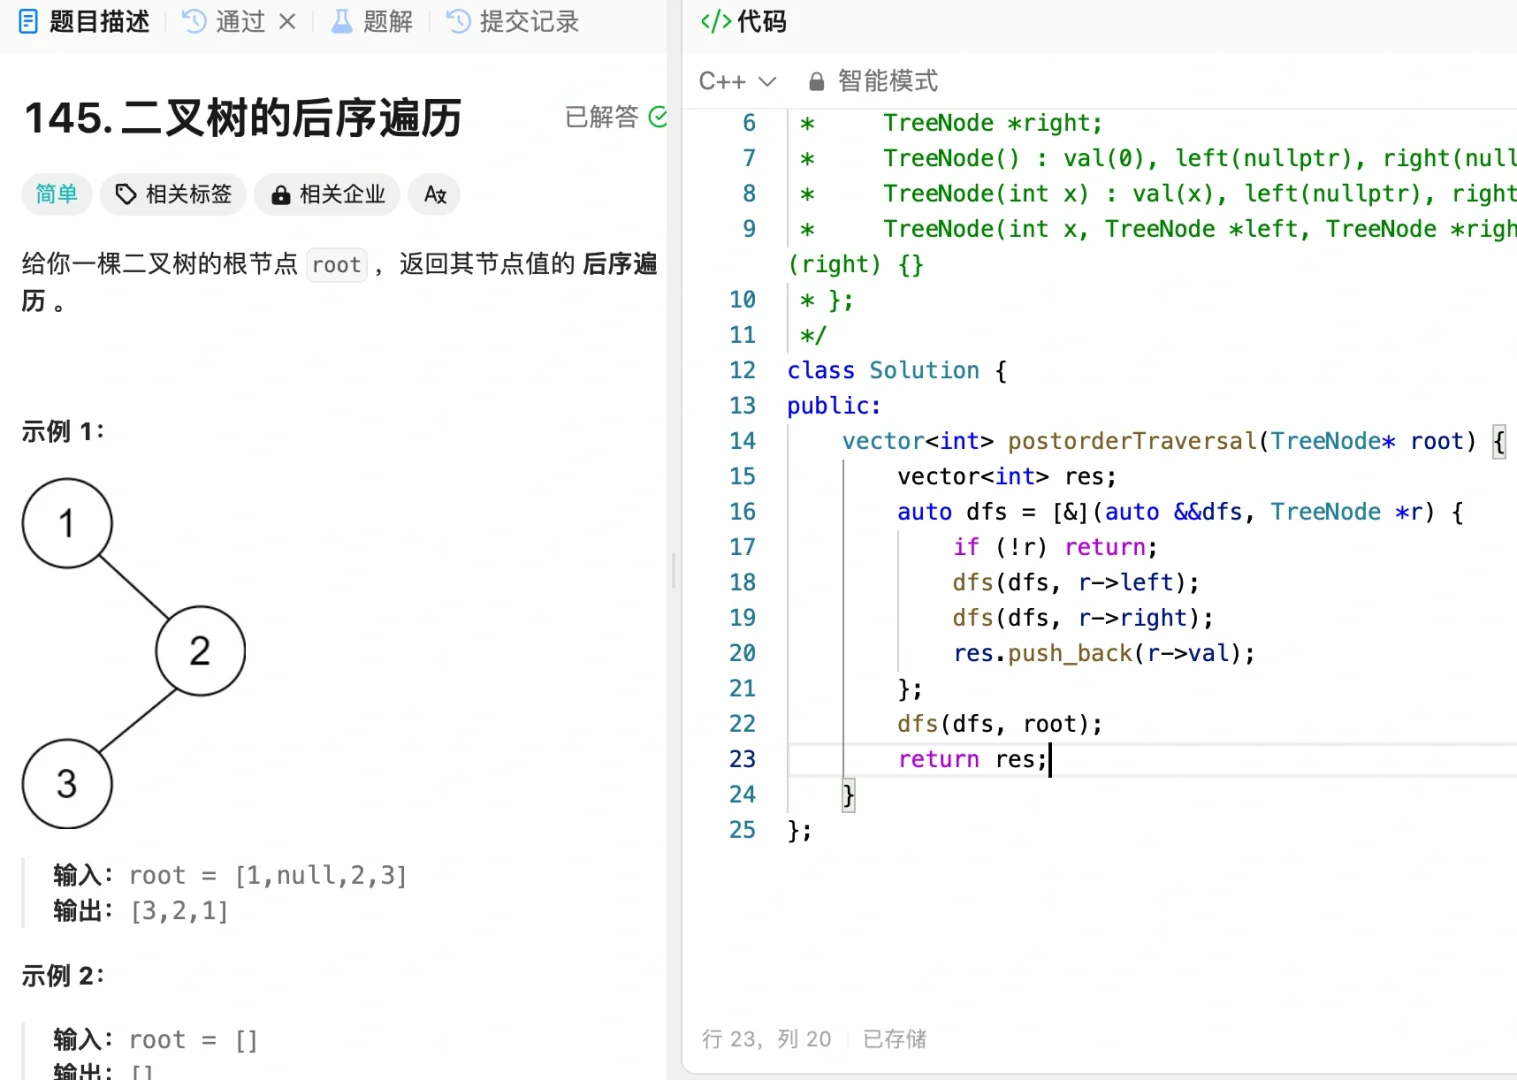Click on 'public:' code line

coord(834,406)
